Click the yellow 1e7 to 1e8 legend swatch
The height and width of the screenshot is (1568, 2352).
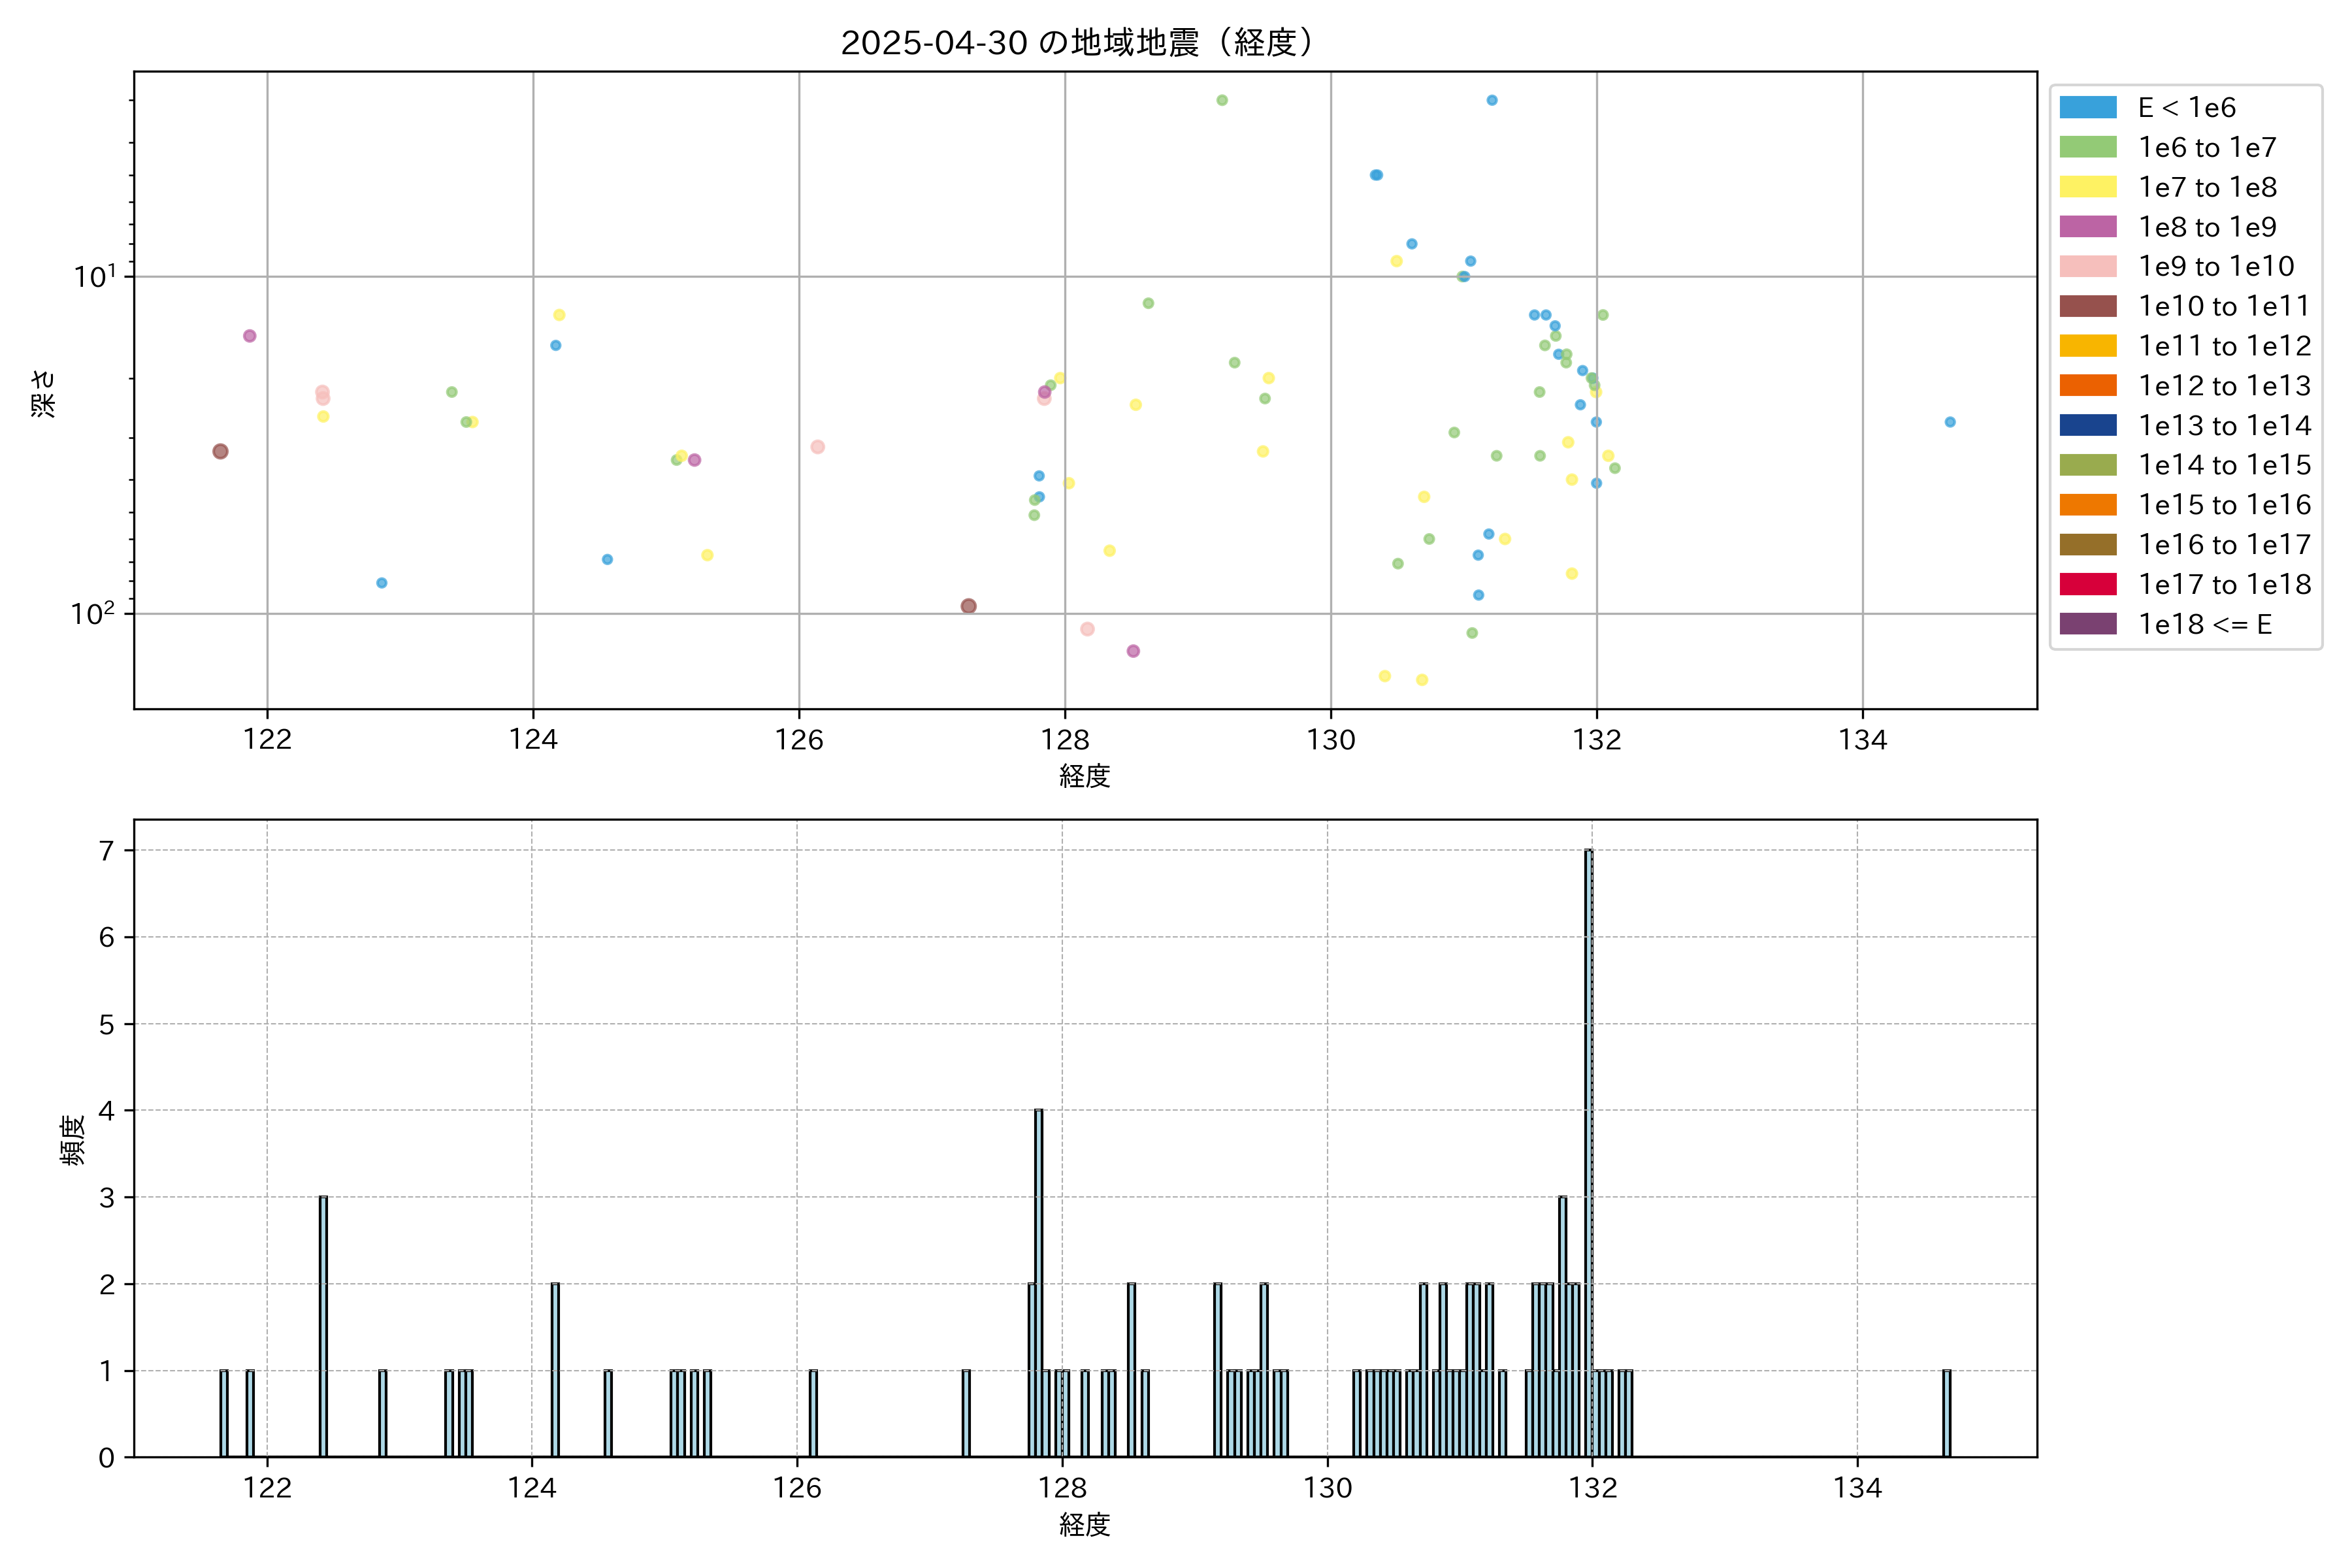coord(2087,187)
